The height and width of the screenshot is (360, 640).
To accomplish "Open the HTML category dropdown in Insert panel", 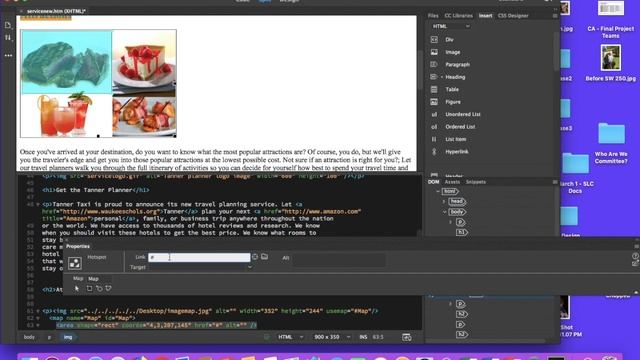I will tap(451, 26).
